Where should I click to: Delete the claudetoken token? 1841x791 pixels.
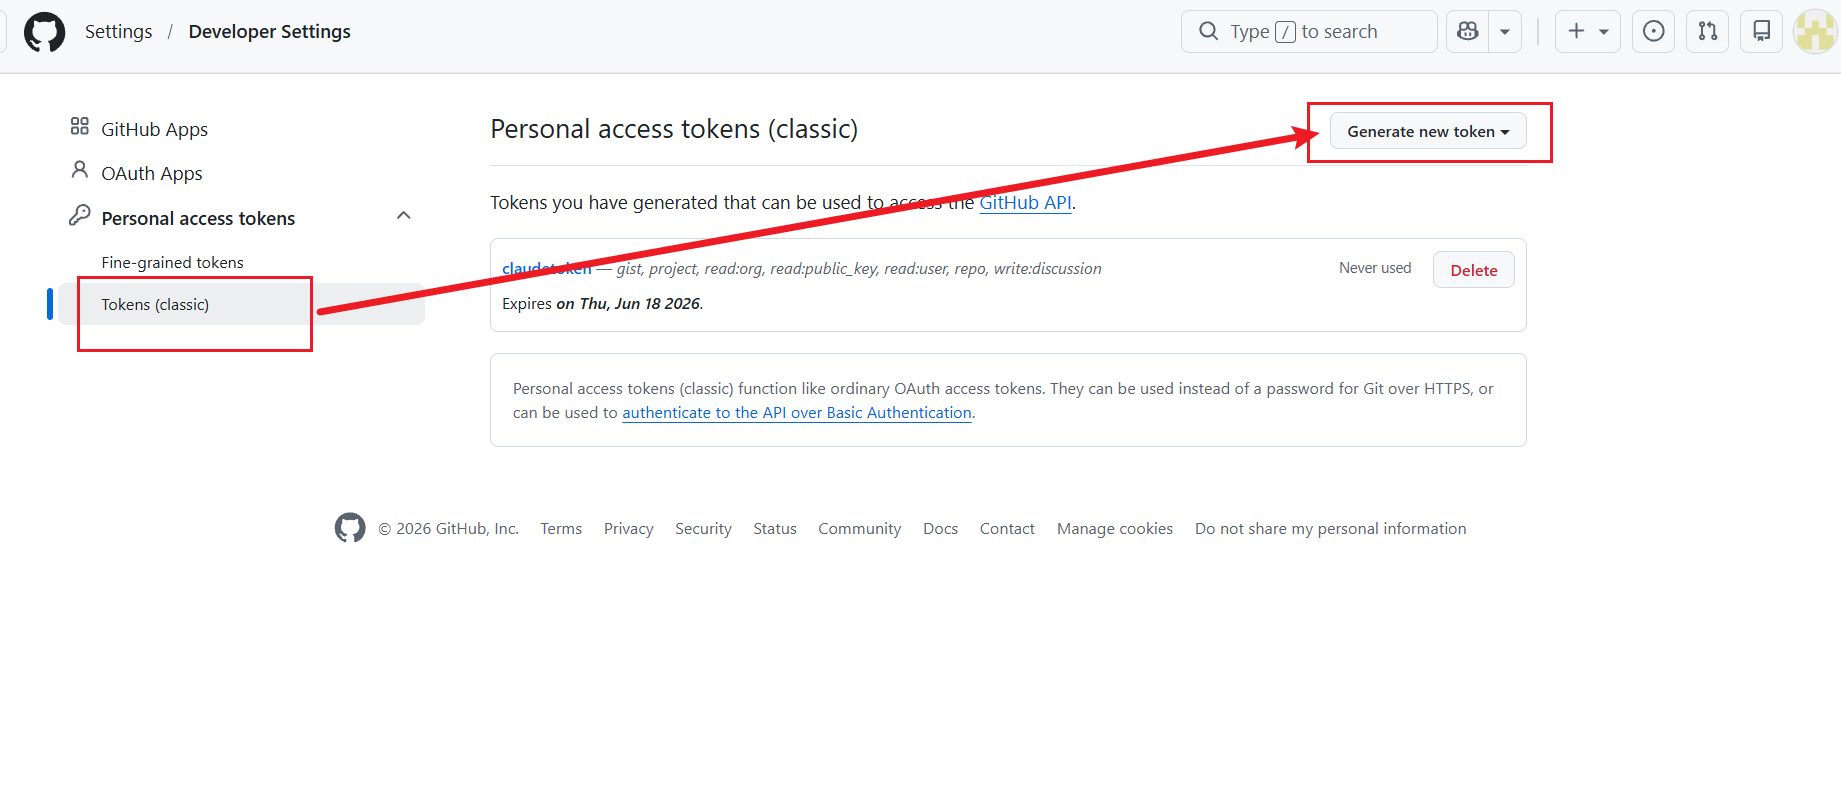coord(1474,270)
